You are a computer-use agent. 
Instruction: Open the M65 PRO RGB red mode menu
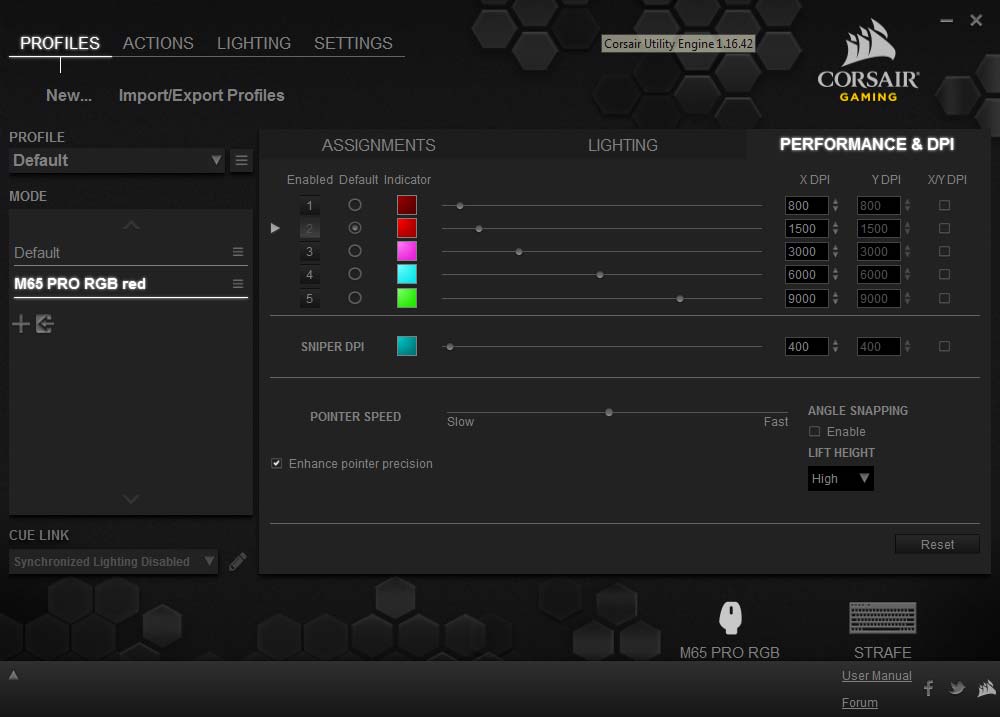238,284
